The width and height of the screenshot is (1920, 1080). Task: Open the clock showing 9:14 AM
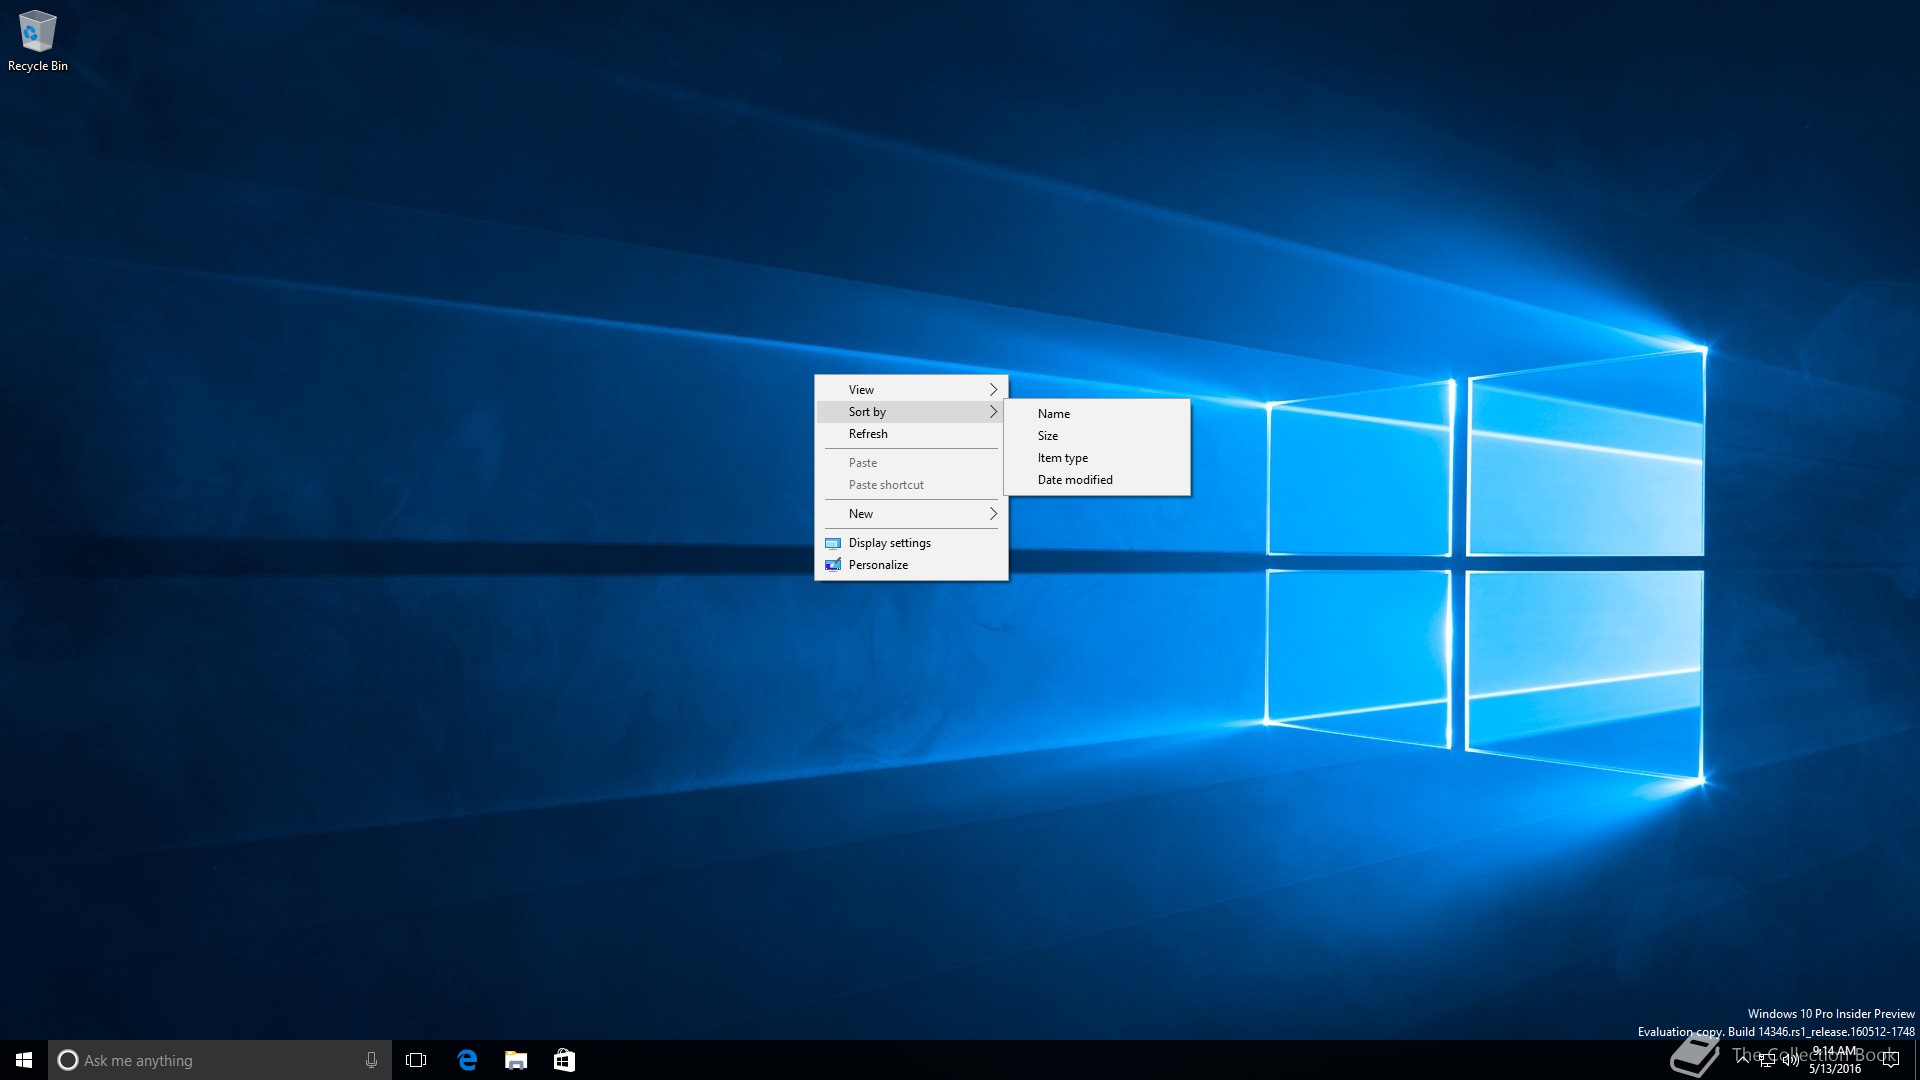(1835, 1060)
